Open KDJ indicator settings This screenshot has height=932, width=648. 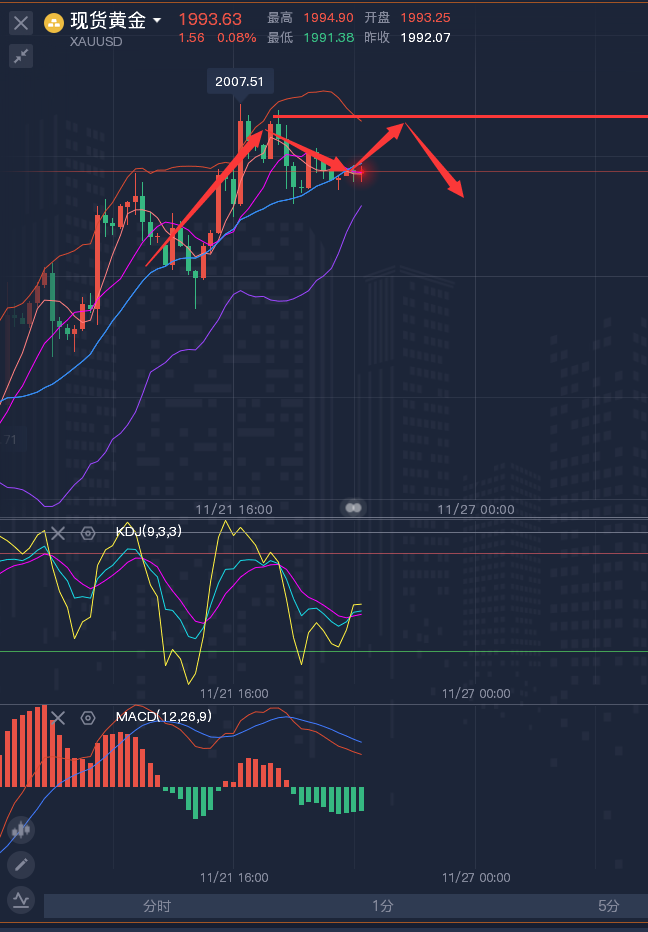pos(88,533)
